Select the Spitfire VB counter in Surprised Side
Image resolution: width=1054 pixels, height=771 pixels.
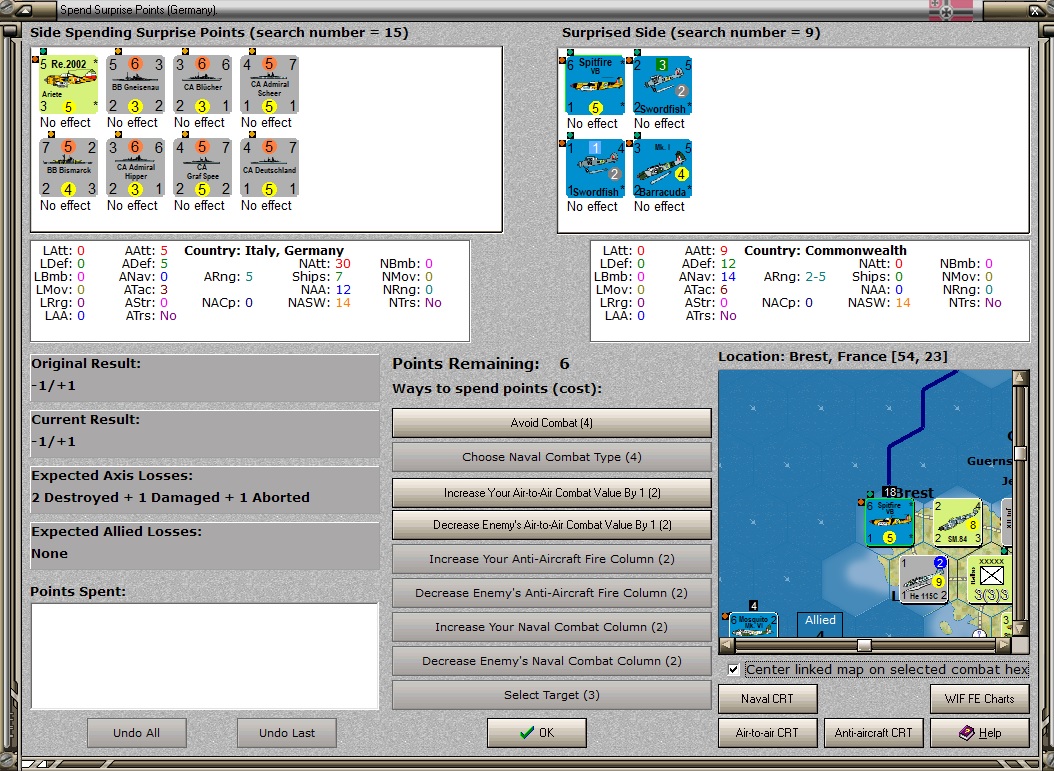pos(595,86)
